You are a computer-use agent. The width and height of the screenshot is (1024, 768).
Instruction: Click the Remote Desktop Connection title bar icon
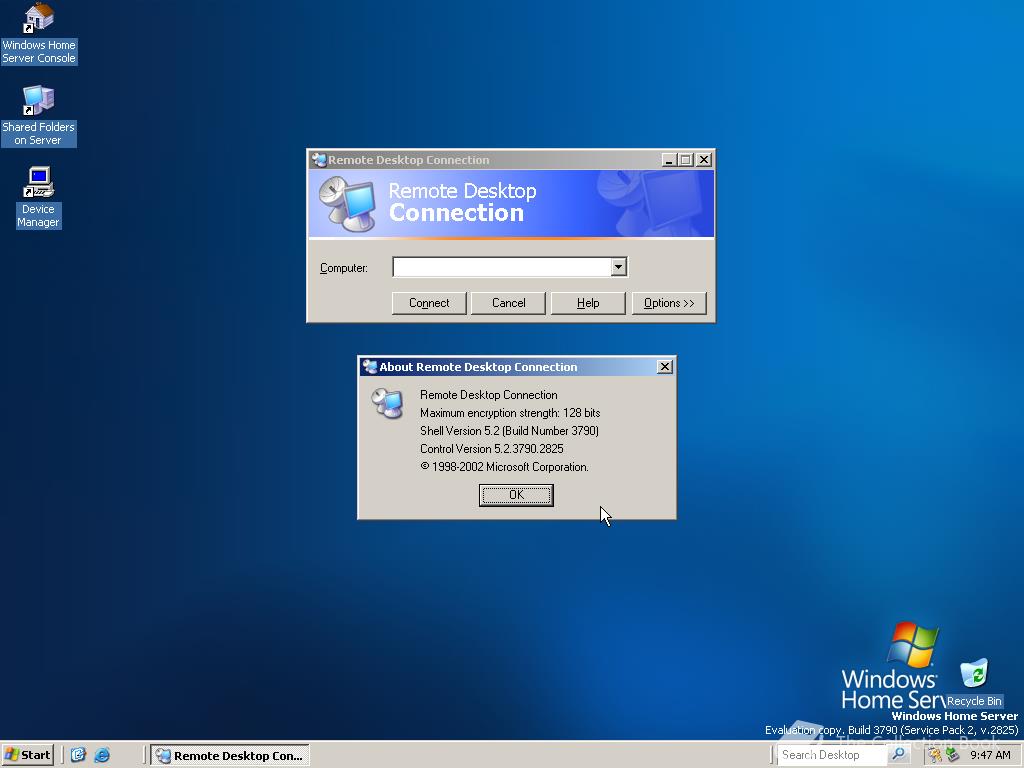(x=319, y=160)
